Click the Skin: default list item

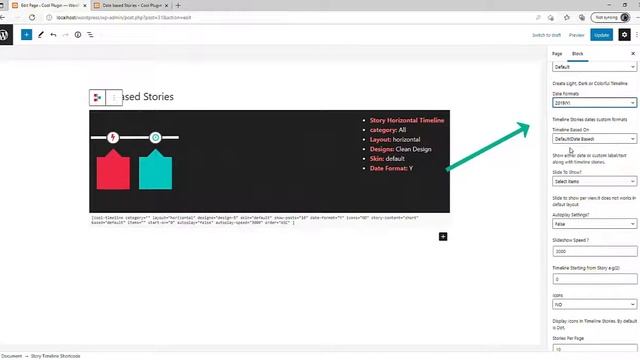coord(387,159)
